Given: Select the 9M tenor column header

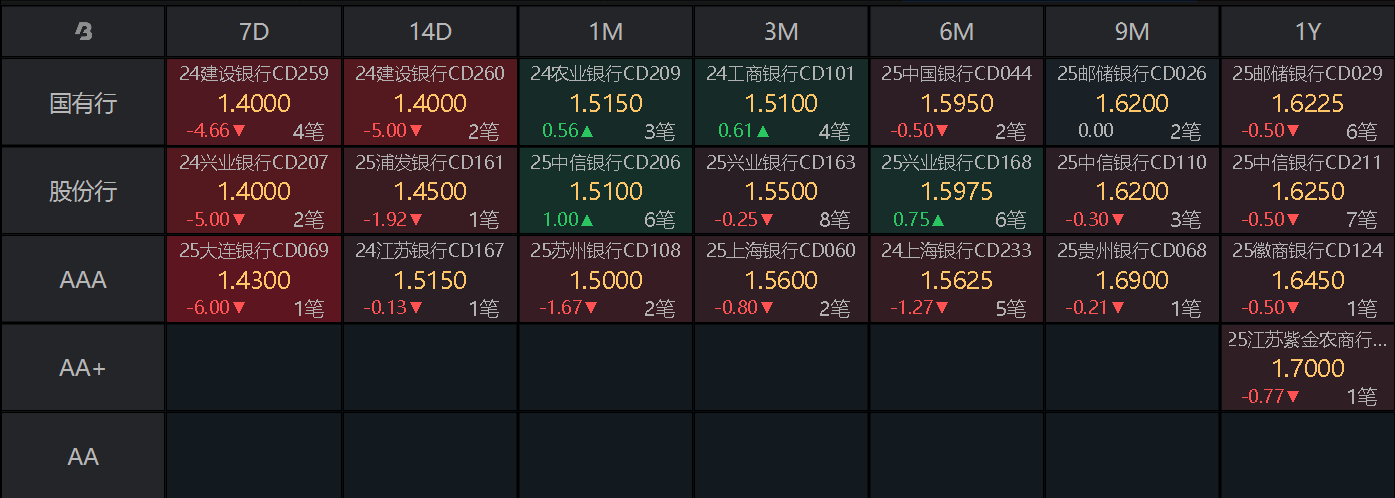Looking at the screenshot, I should click(x=1132, y=32).
